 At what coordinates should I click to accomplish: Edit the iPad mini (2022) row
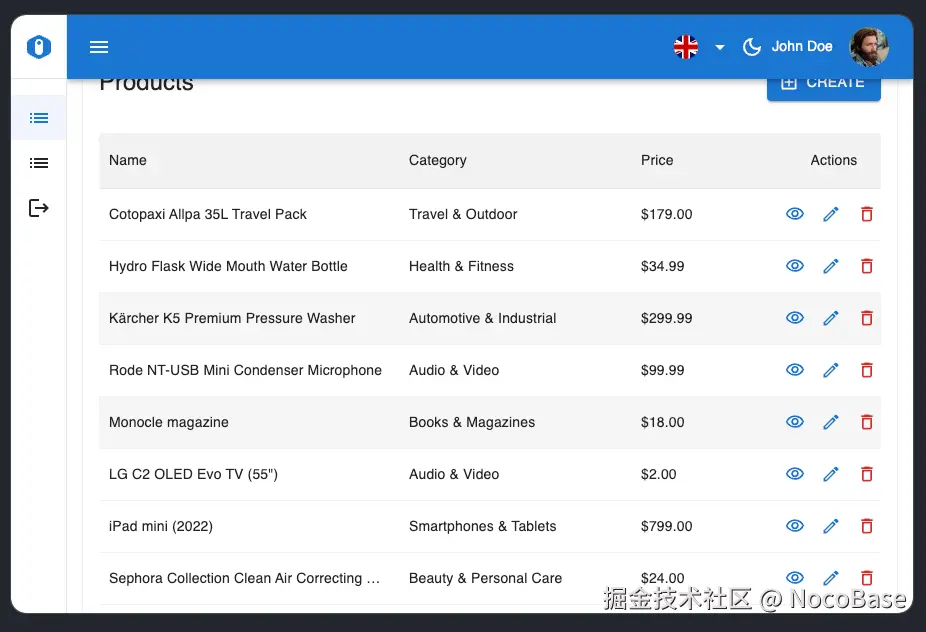tap(831, 526)
